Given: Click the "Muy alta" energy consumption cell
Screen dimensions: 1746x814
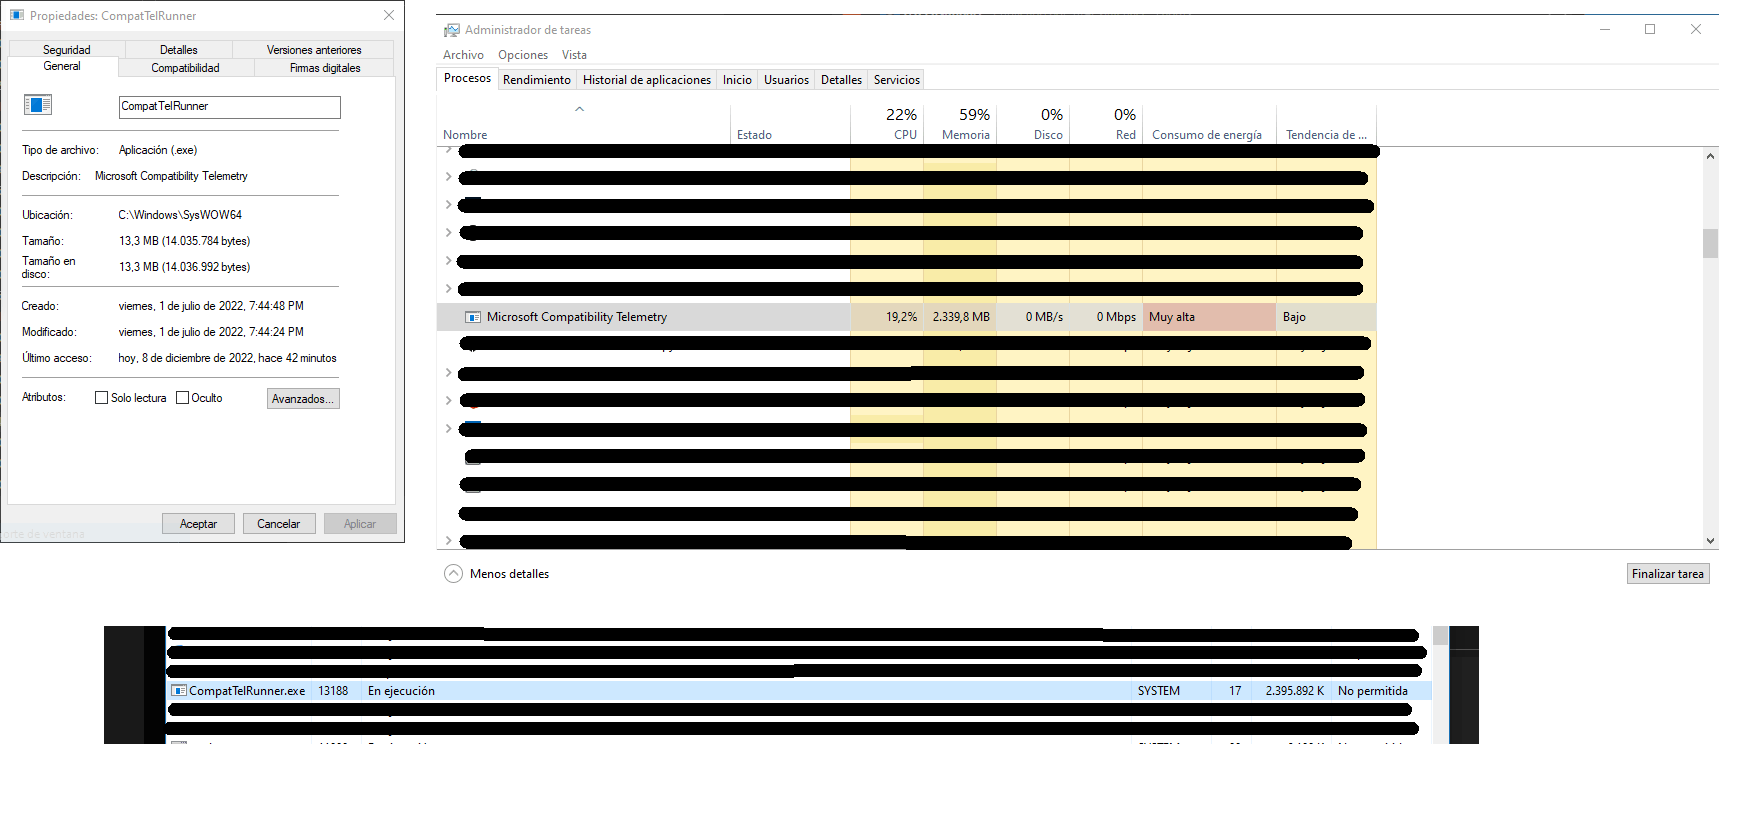Looking at the screenshot, I should tap(1209, 317).
